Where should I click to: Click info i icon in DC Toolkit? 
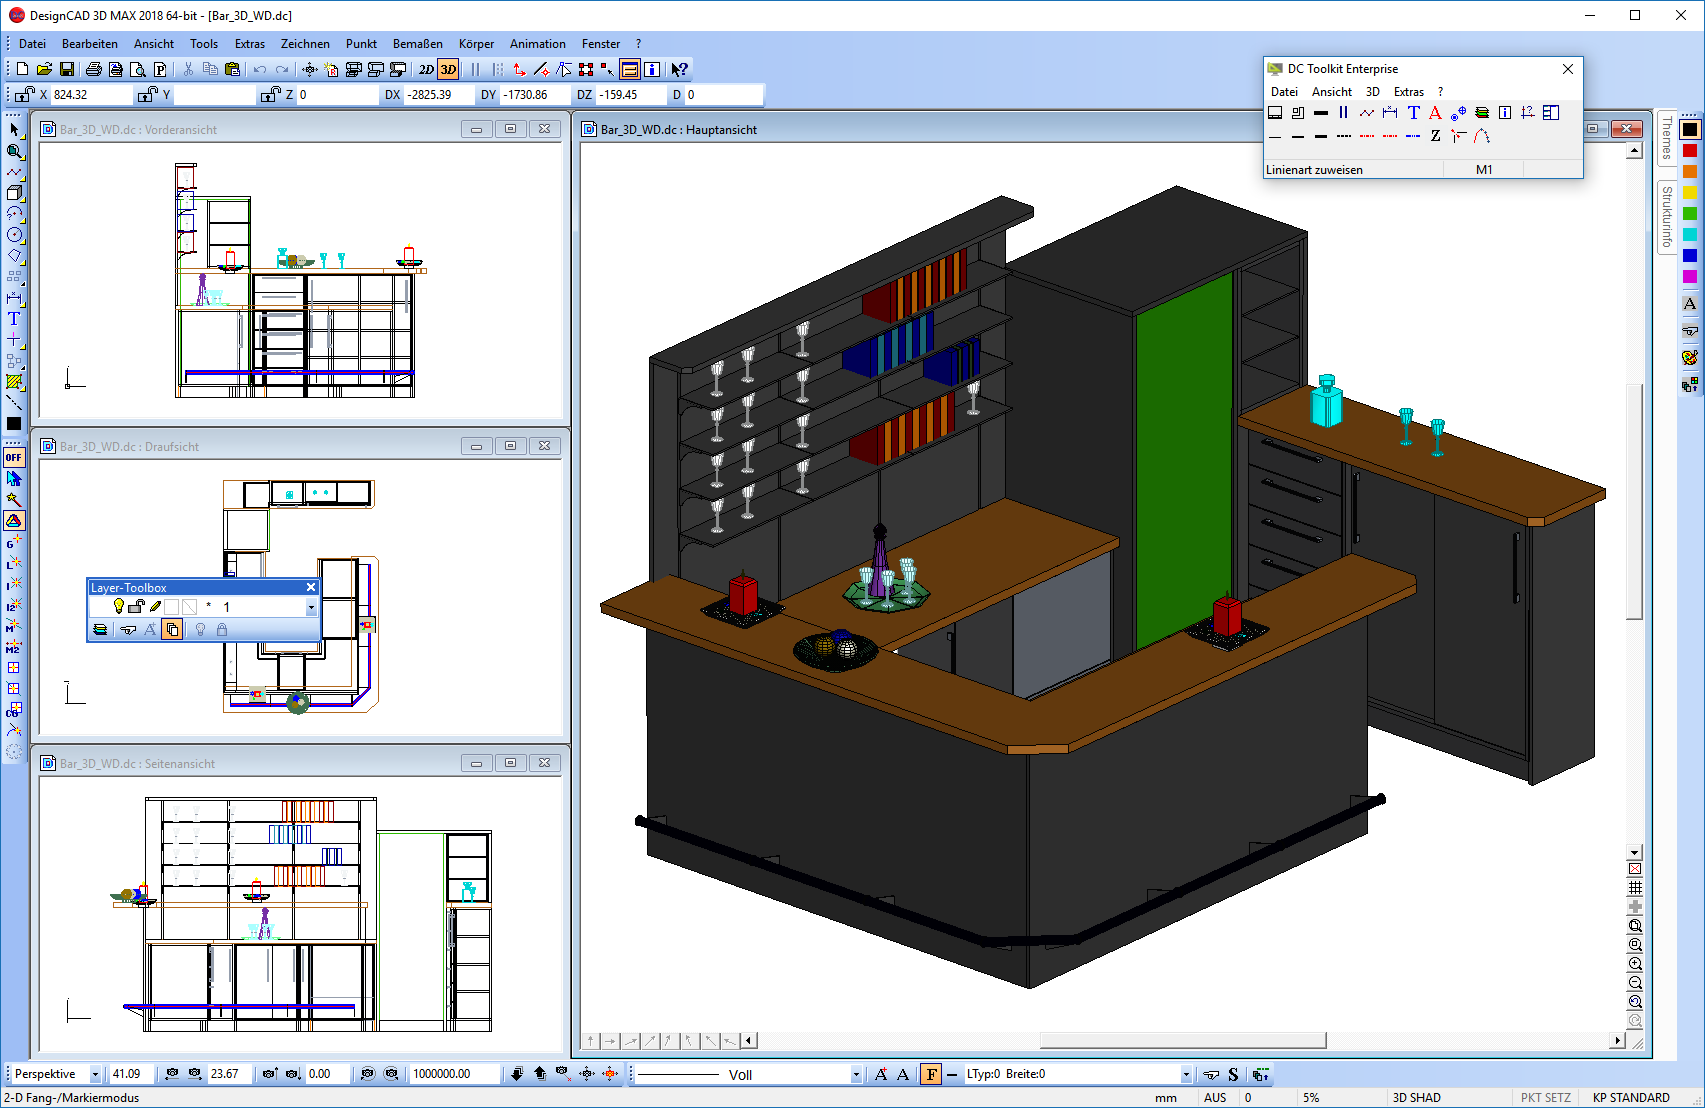[1505, 113]
